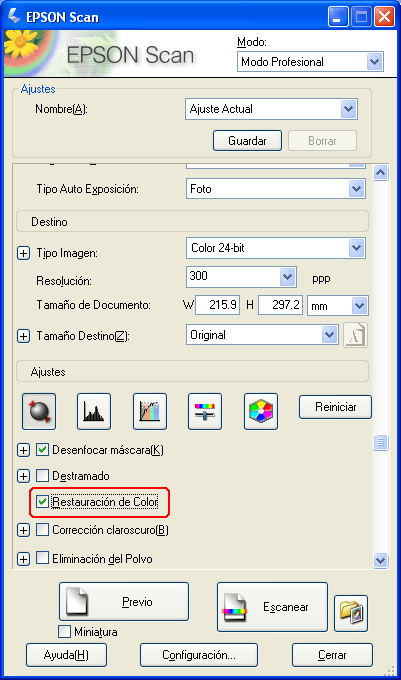Image resolution: width=401 pixels, height=680 pixels.
Task: Open the Tone Correction curve icon
Action: click(150, 411)
